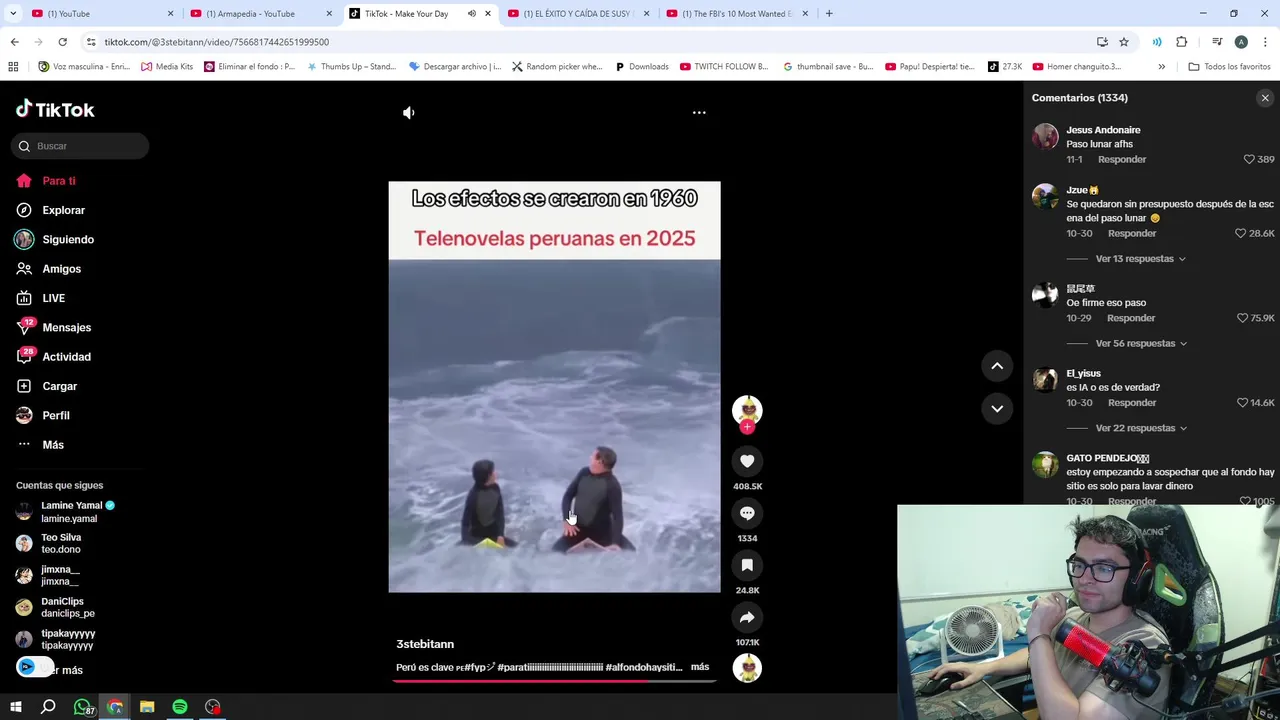The height and width of the screenshot is (720, 1280).
Task: Share the video with the arrow icon
Action: [747, 617]
